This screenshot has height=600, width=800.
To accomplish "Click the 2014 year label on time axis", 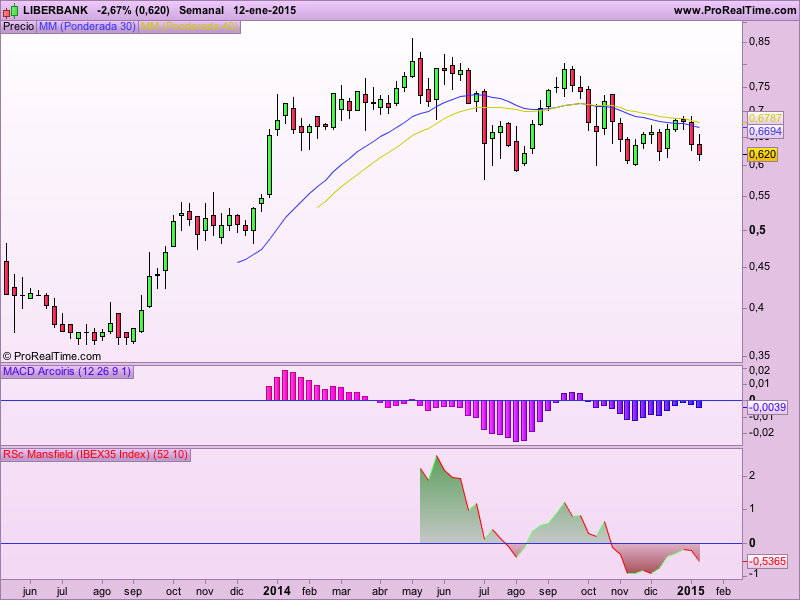I will click(x=277, y=591).
